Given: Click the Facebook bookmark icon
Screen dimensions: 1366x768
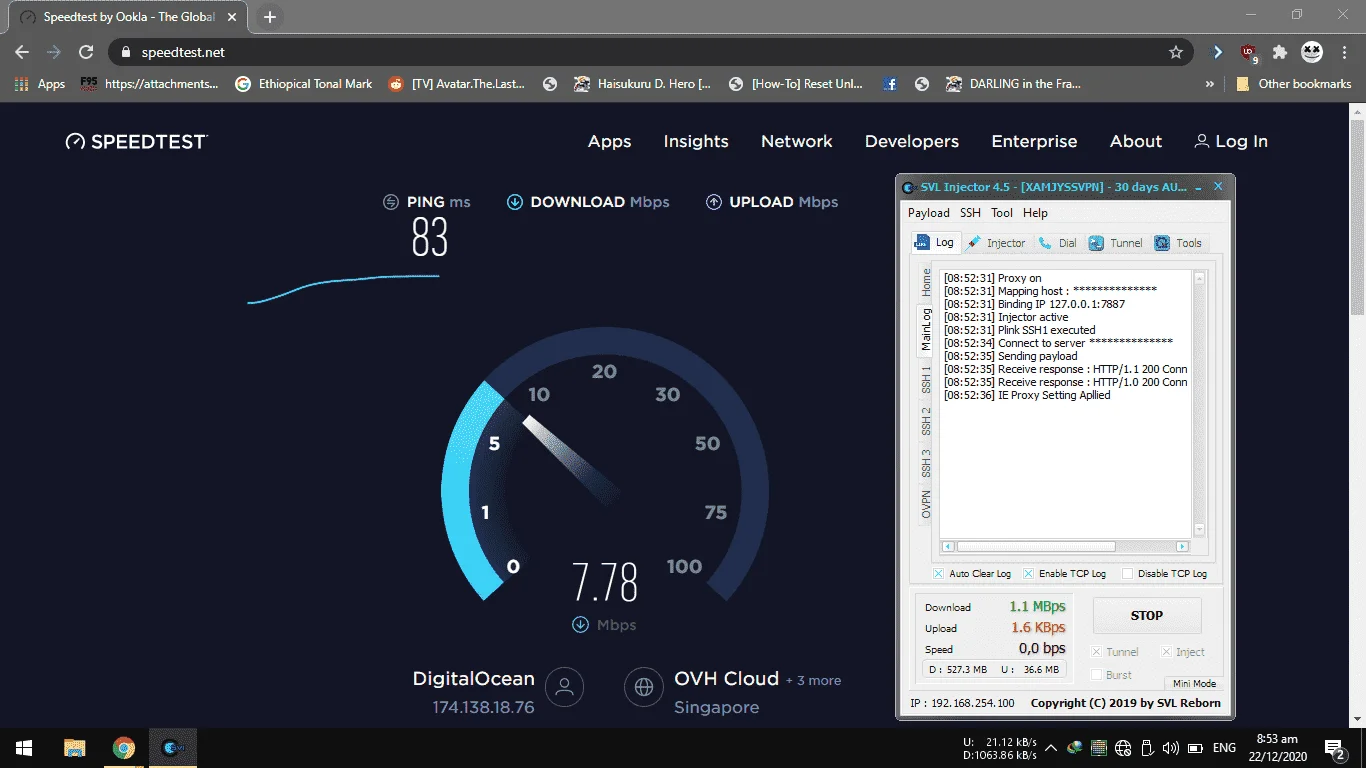Looking at the screenshot, I should click(890, 84).
